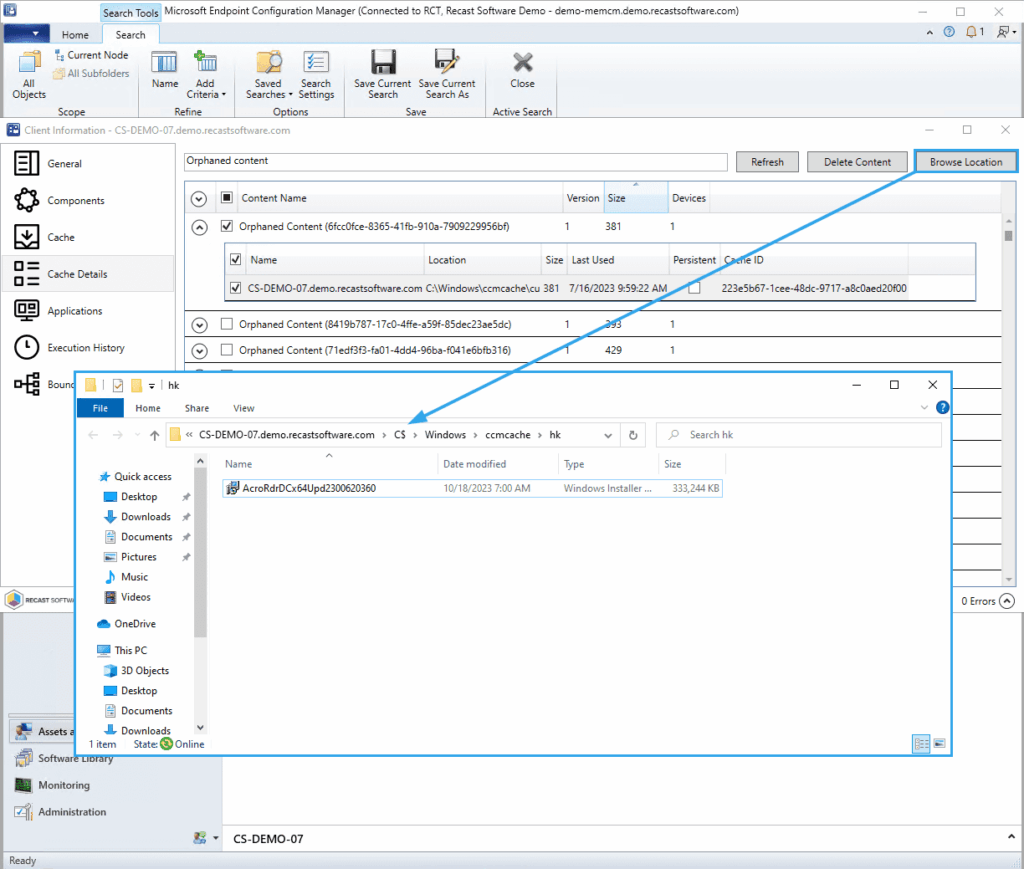Close the active search with Close icon

click(x=522, y=63)
